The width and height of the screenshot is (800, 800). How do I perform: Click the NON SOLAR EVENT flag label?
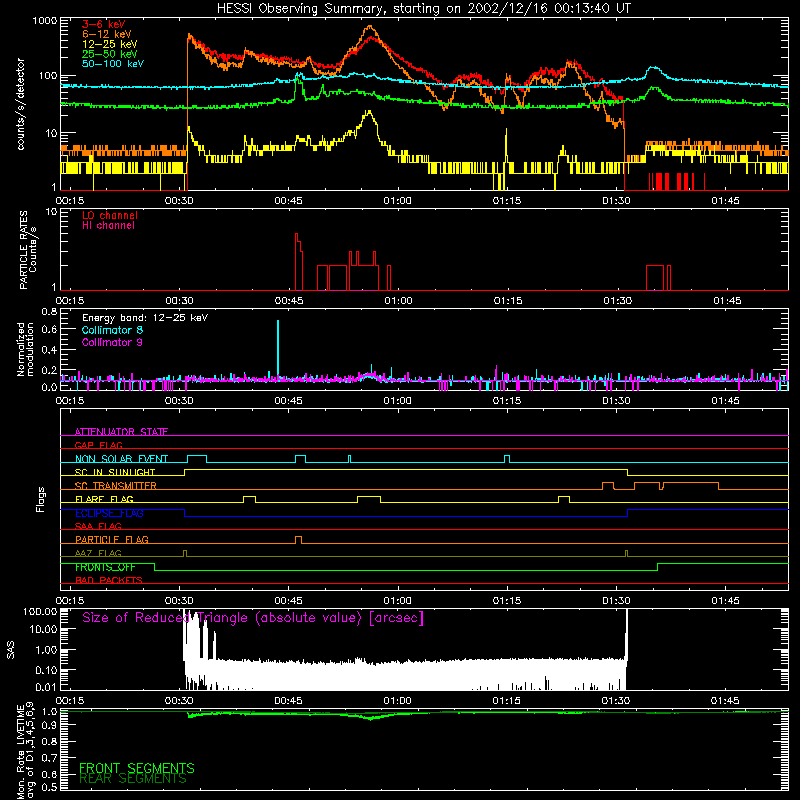[x=121, y=459]
